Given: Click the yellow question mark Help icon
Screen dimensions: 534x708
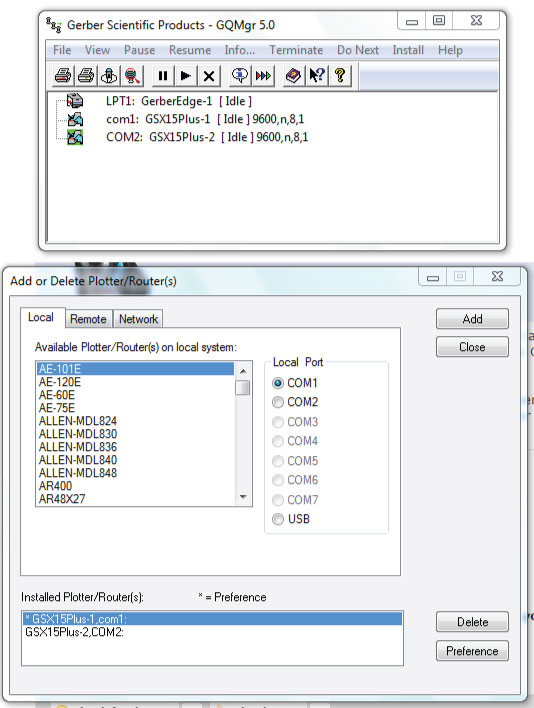Looking at the screenshot, I should (340, 75).
